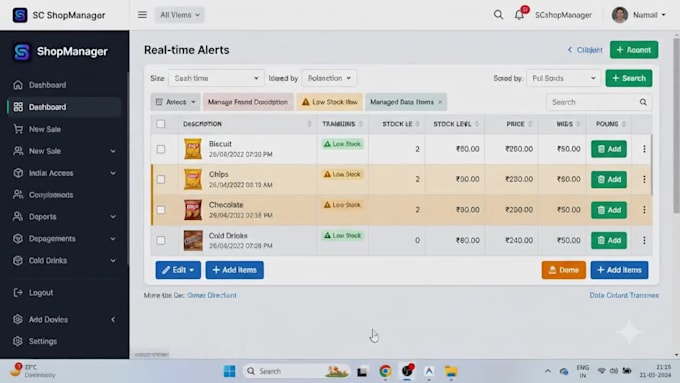
Task: Open the hamburger menu icon
Action: (x=142, y=15)
